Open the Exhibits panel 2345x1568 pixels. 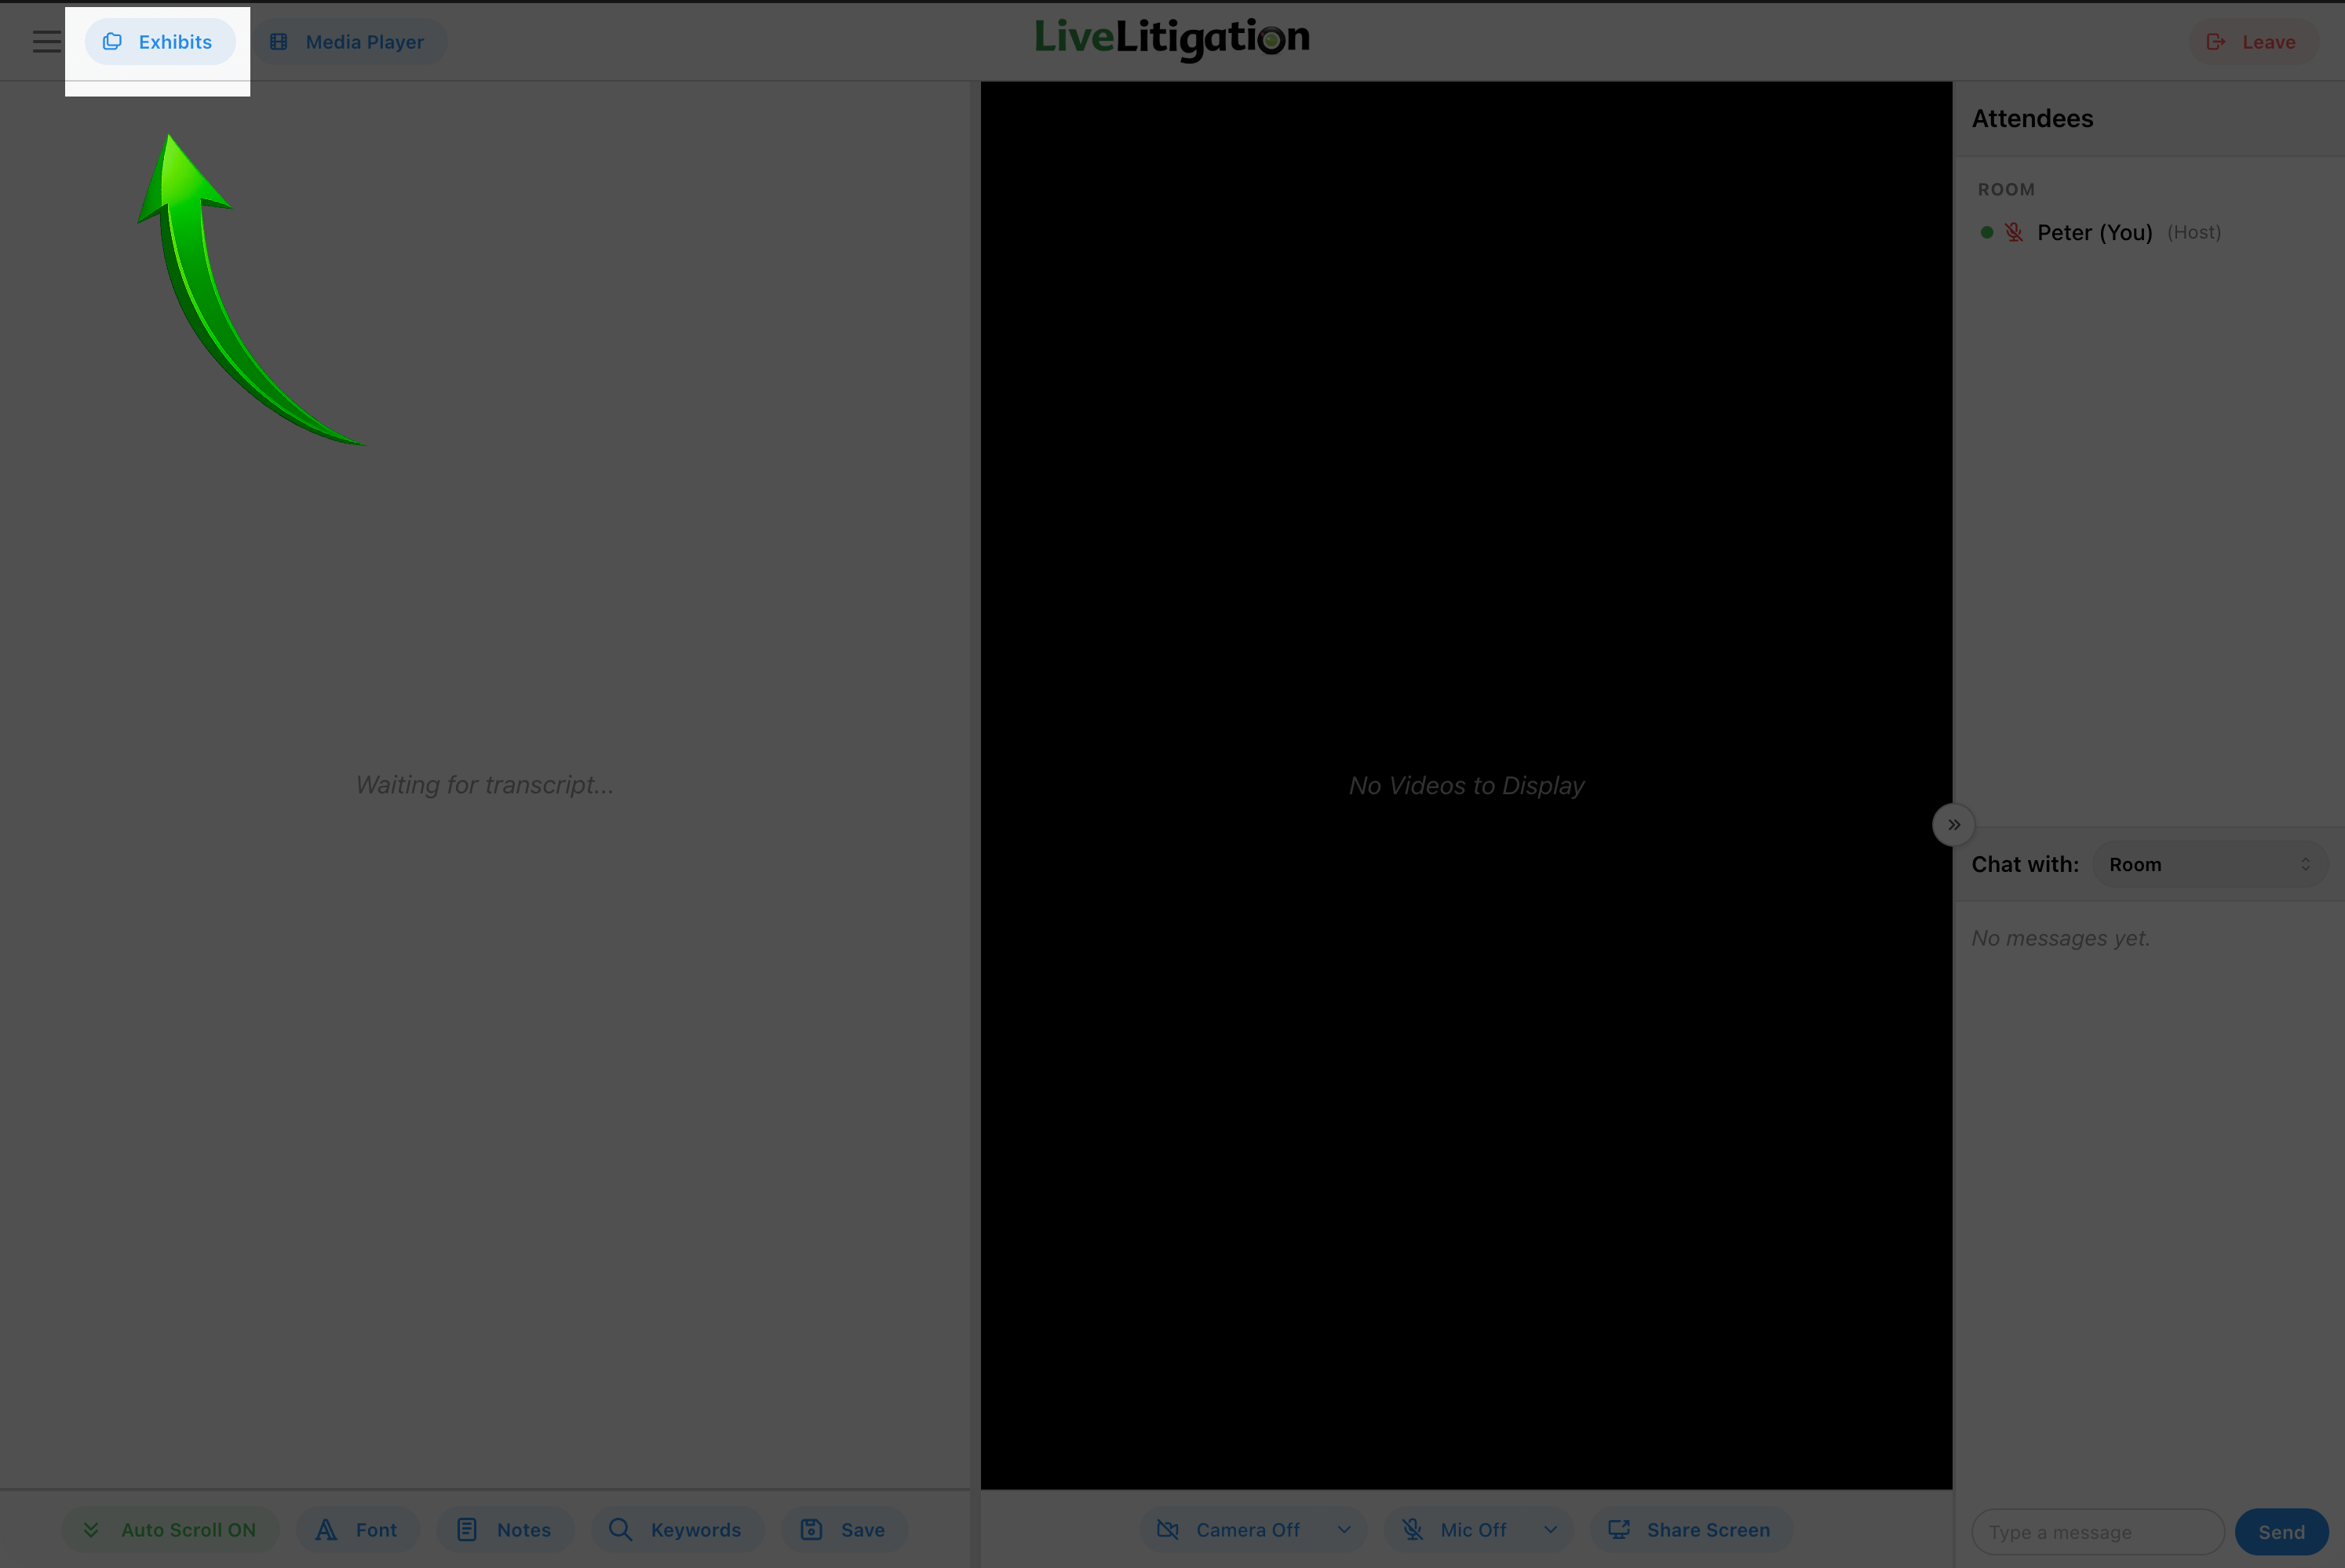[159, 42]
